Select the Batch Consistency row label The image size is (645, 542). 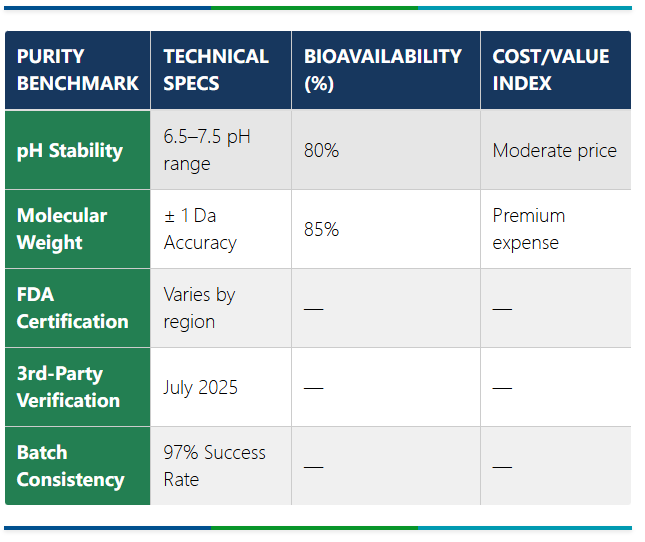(71, 466)
